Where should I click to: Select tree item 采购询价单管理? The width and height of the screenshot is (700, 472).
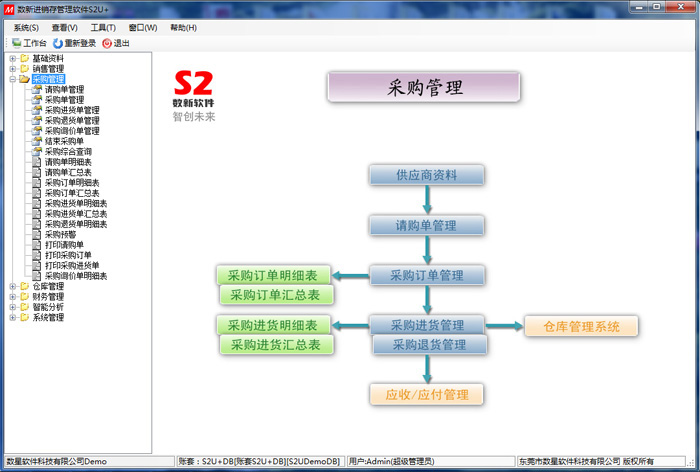pos(72,131)
